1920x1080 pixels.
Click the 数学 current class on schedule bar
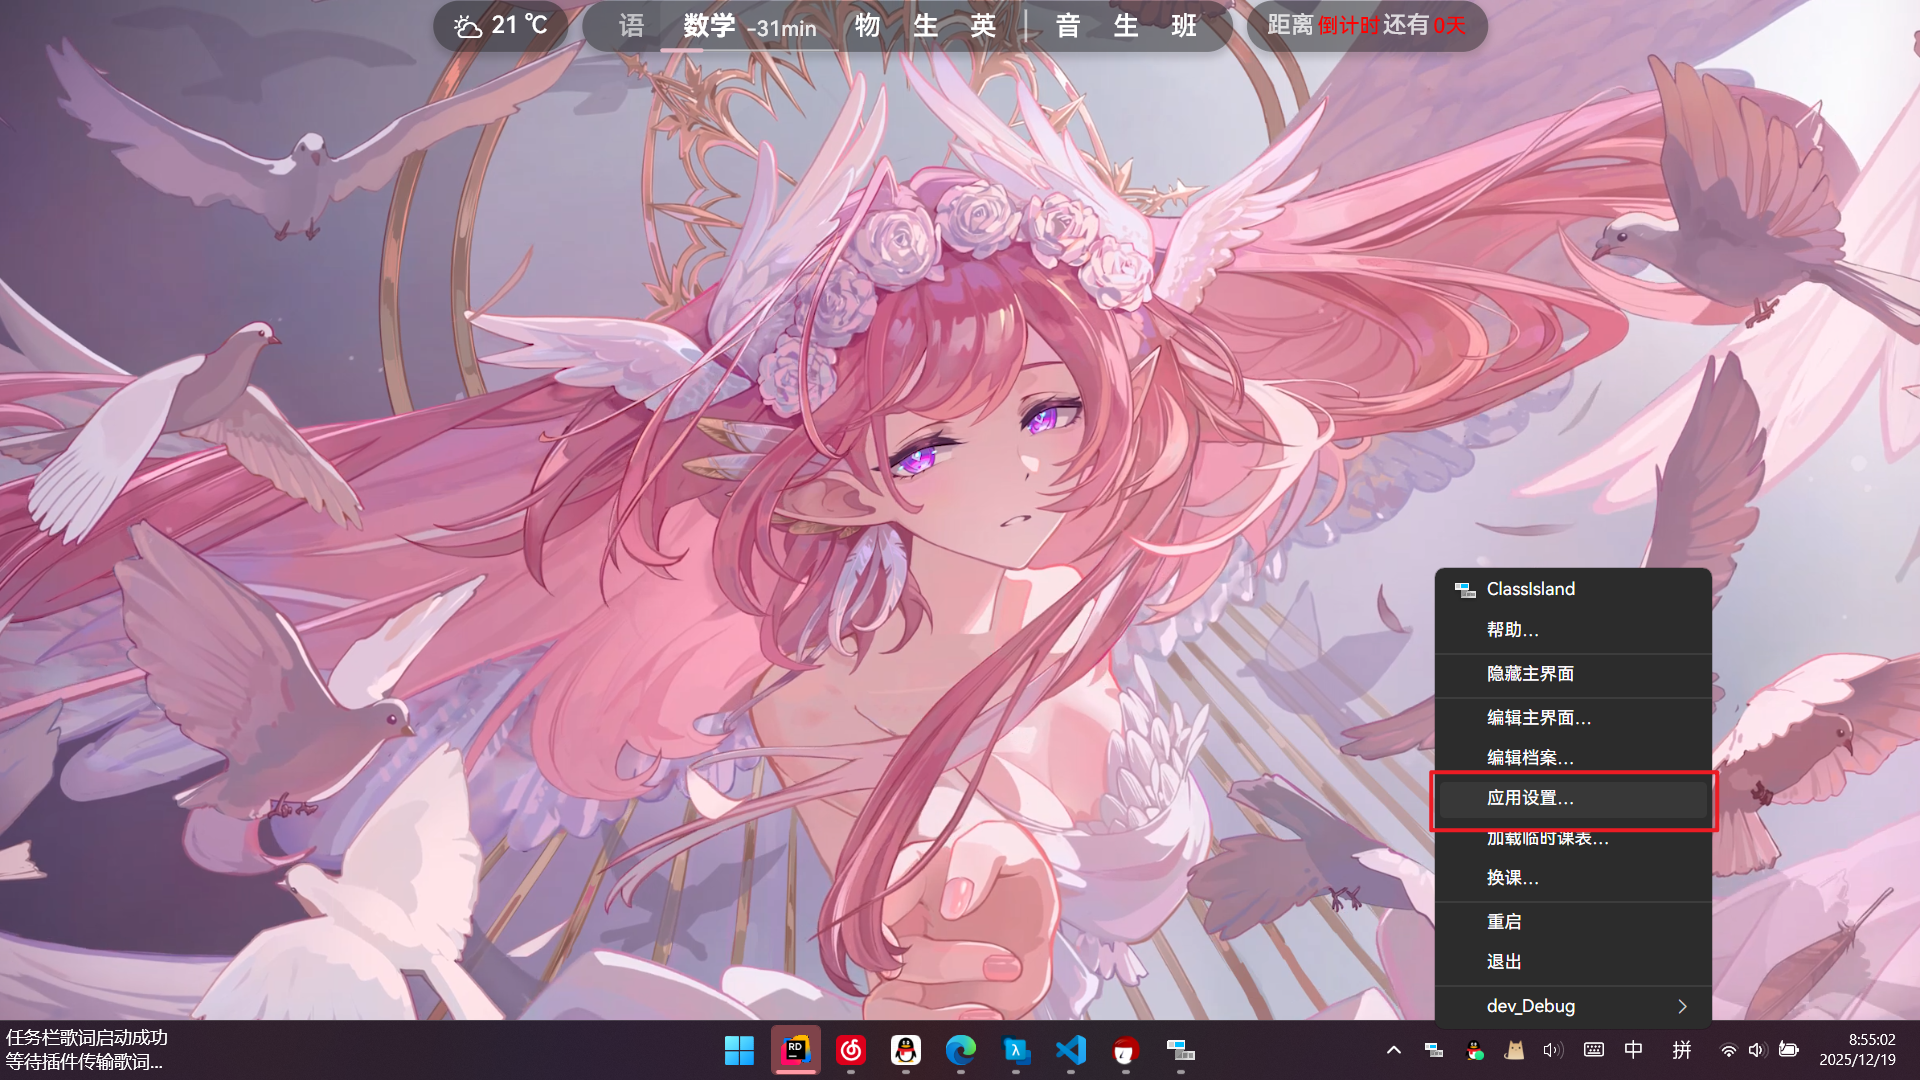(709, 26)
